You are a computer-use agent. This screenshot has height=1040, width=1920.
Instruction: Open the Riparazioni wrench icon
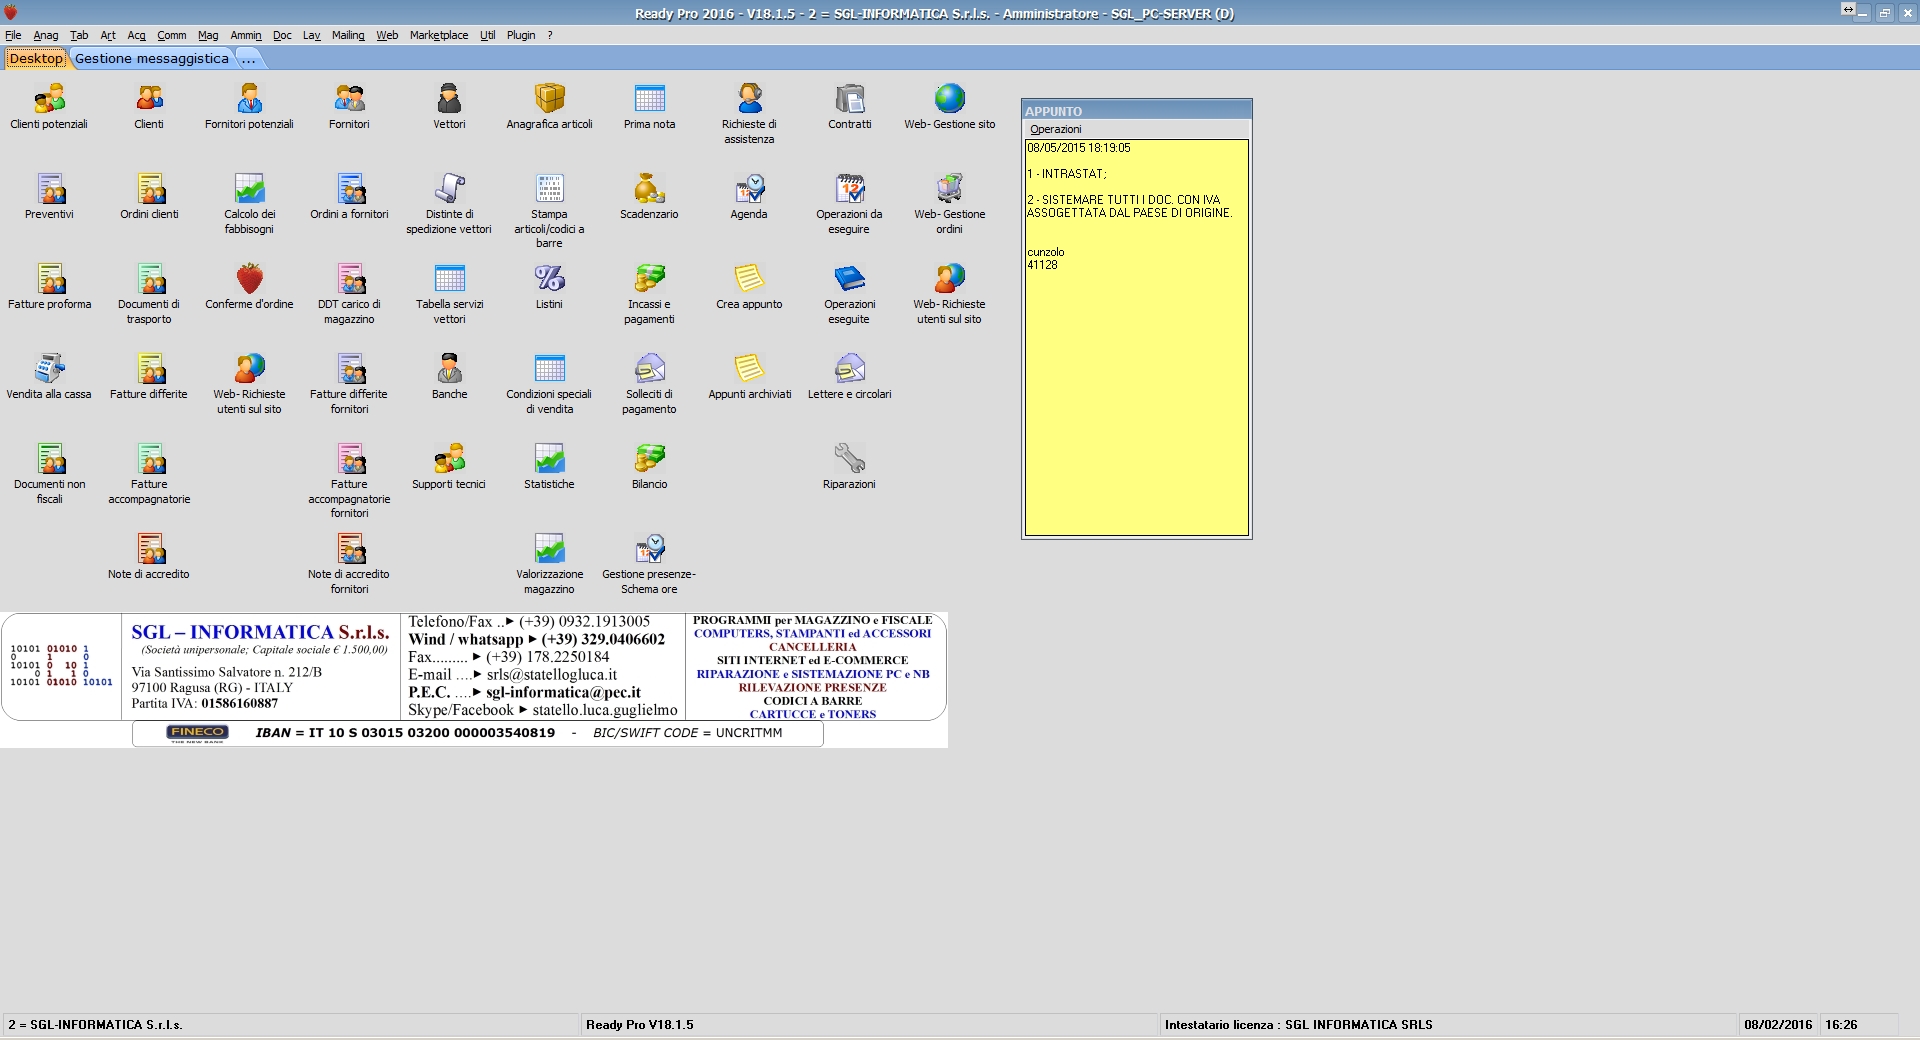pyautogui.click(x=849, y=459)
